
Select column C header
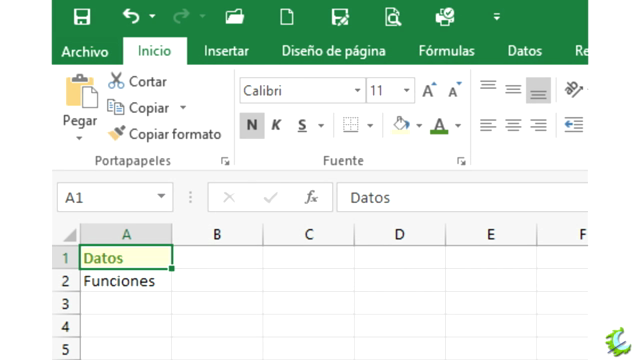(309, 235)
